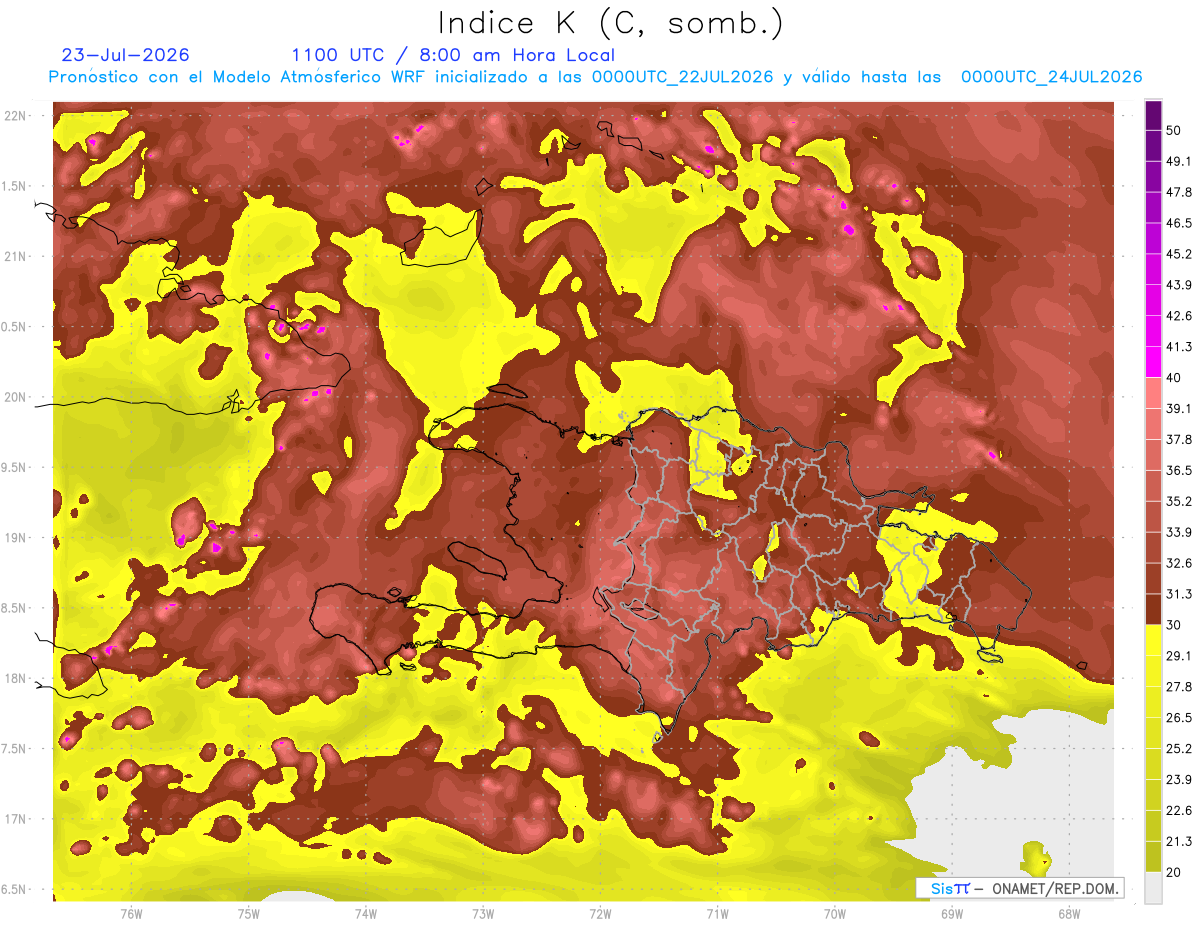The width and height of the screenshot is (1200, 927).
Task: Pick the olive swatch between 20 and 21.3
Action: [1153, 857]
